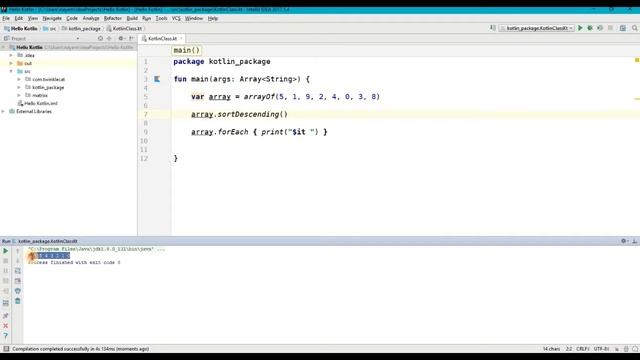Click the Make Project build icon
Viewport: 640px width, 360px height.
click(493, 28)
